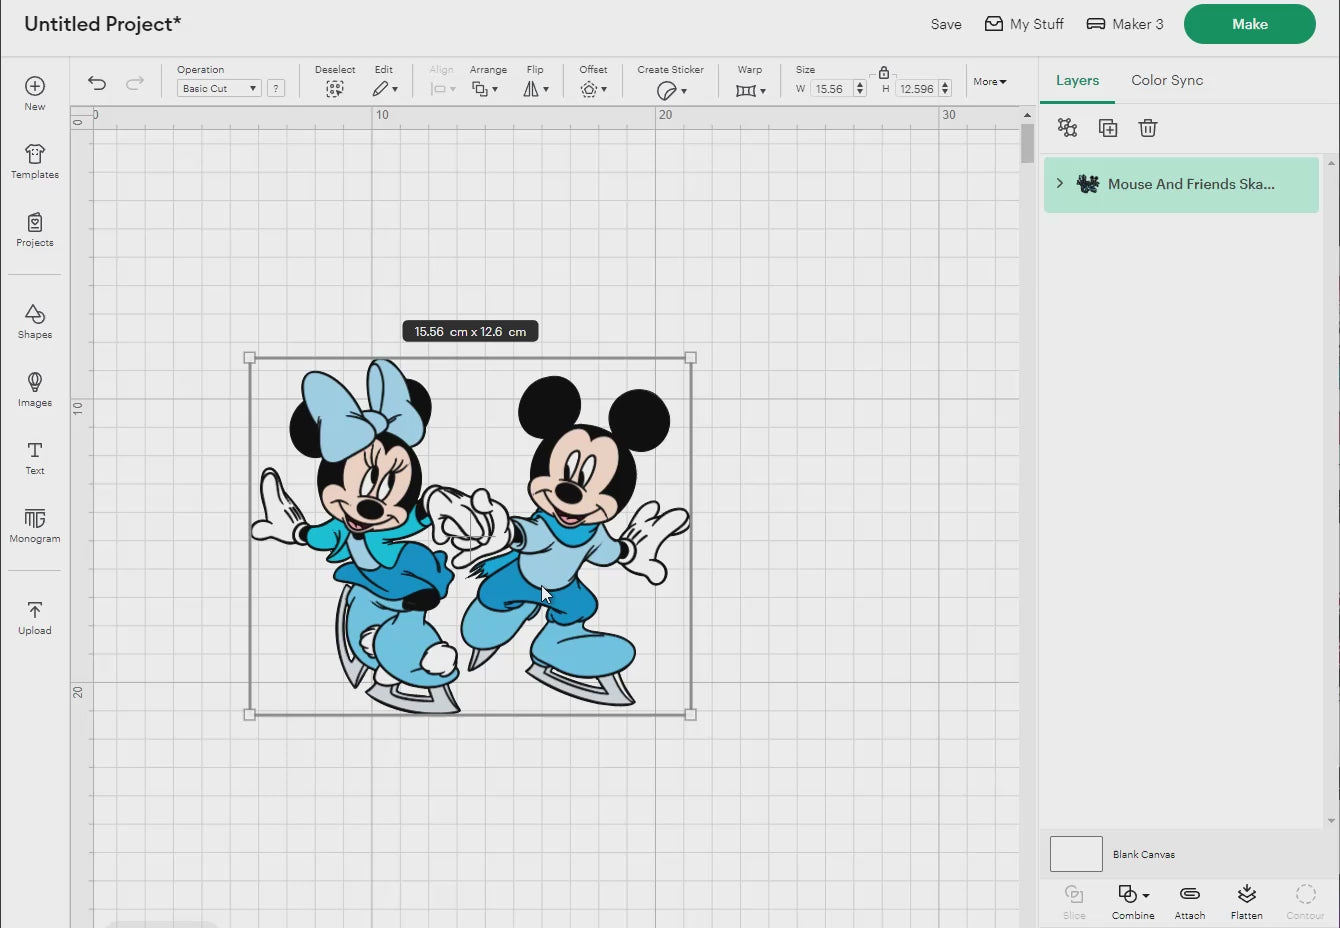The width and height of the screenshot is (1340, 928).
Task: Delete layer with trash icon
Action: (1148, 127)
